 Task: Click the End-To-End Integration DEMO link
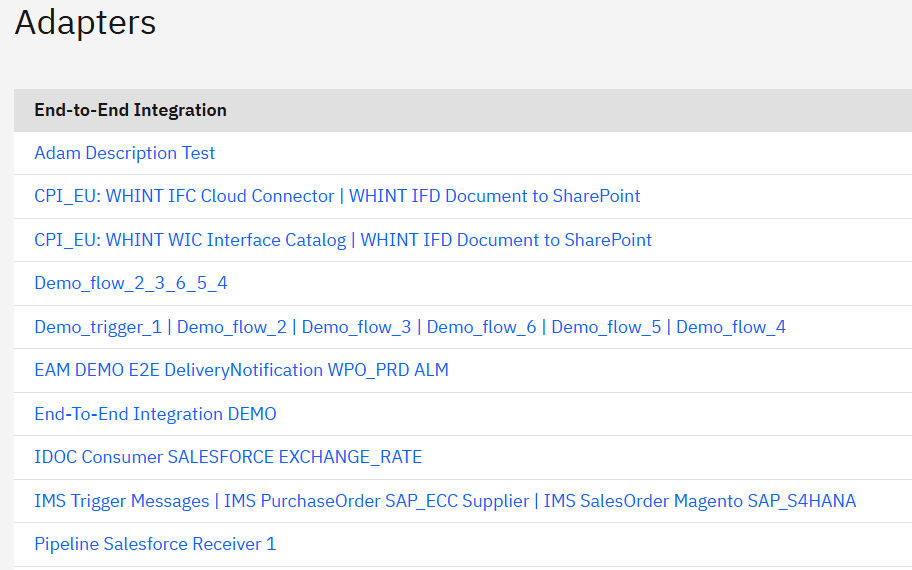pos(155,414)
